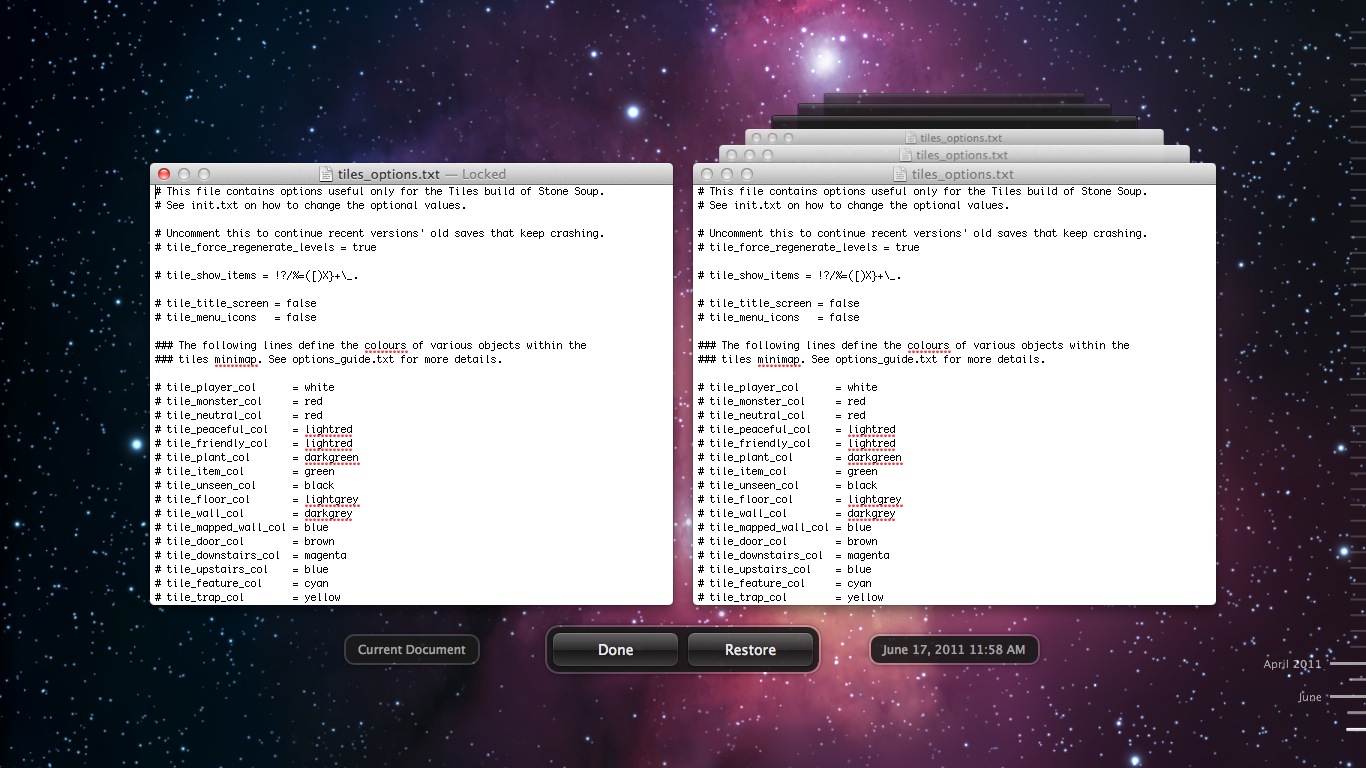Click the June 17, 2011 11:58 AM date label
1366x768 pixels.
(x=953, y=650)
